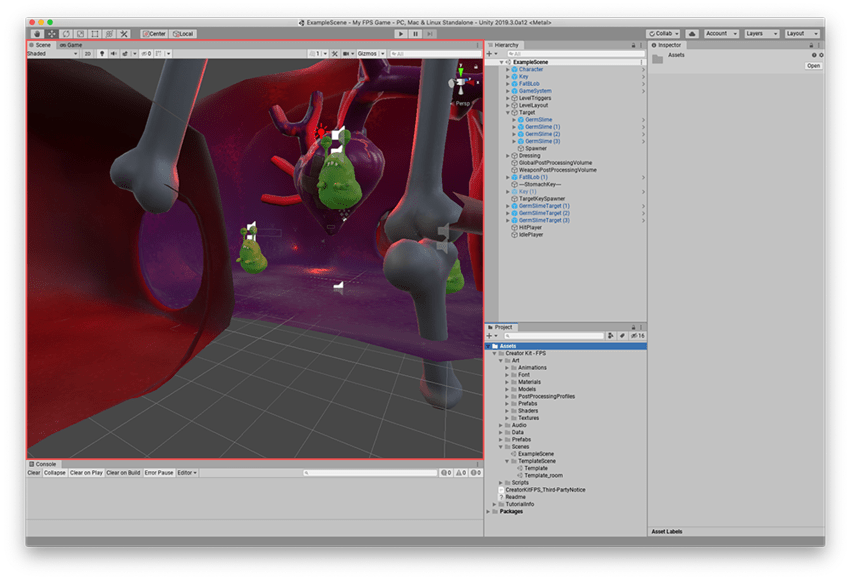Image resolution: width=850 pixels, height=580 pixels.
Task: Open the custom editor tools wrench icon
Action: point(124,33)
